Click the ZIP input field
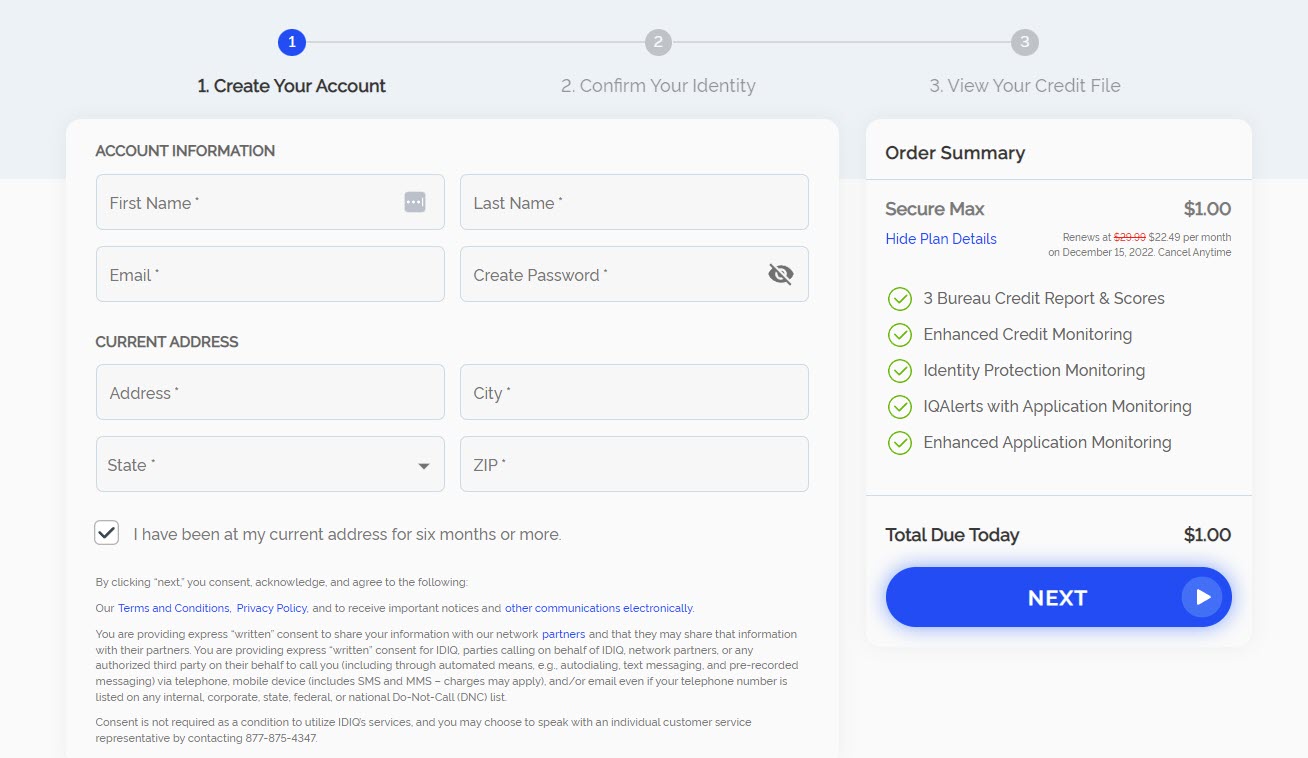This screenshot has height=758, width=1308. click(x=634, y=464)
